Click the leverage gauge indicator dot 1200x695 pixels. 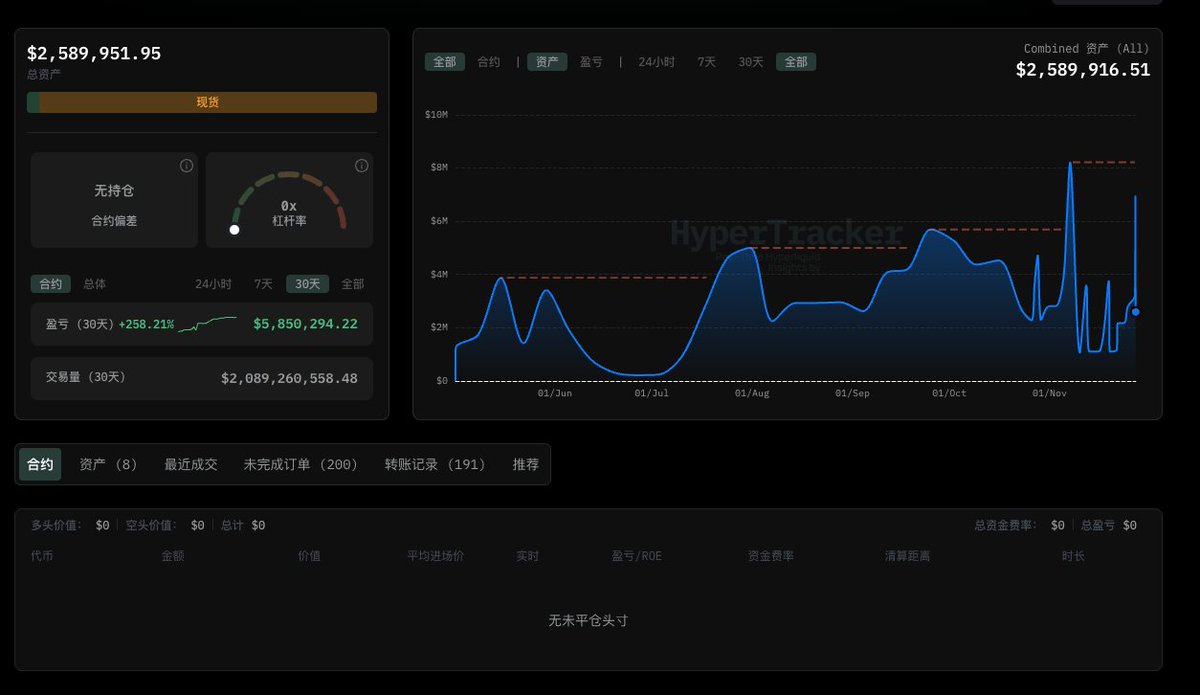tap(235, 229)
